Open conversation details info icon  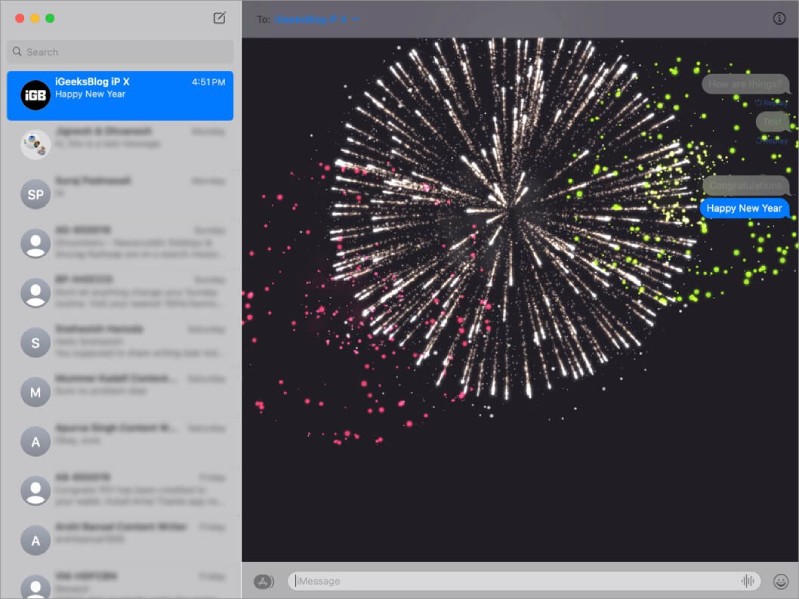click(x=779, y=18)
